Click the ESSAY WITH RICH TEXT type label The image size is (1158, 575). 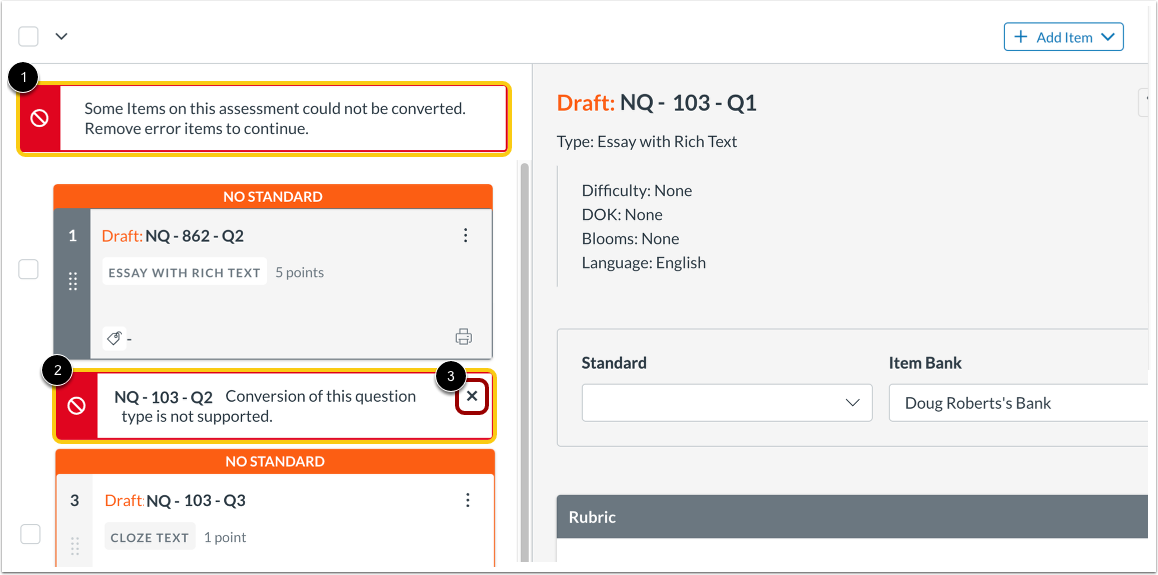tap(185, 272)
